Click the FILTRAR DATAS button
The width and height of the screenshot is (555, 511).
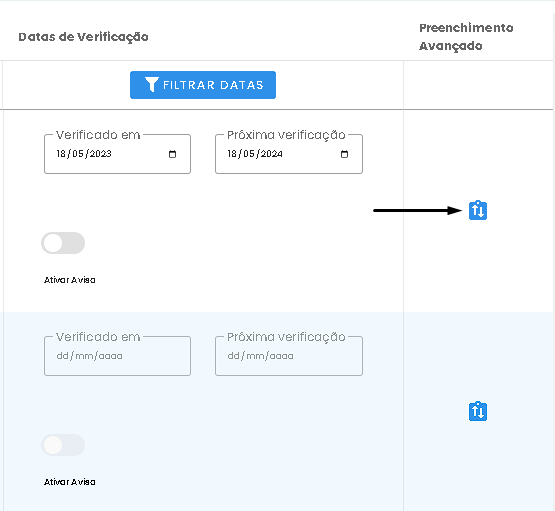tap(203, 85)
